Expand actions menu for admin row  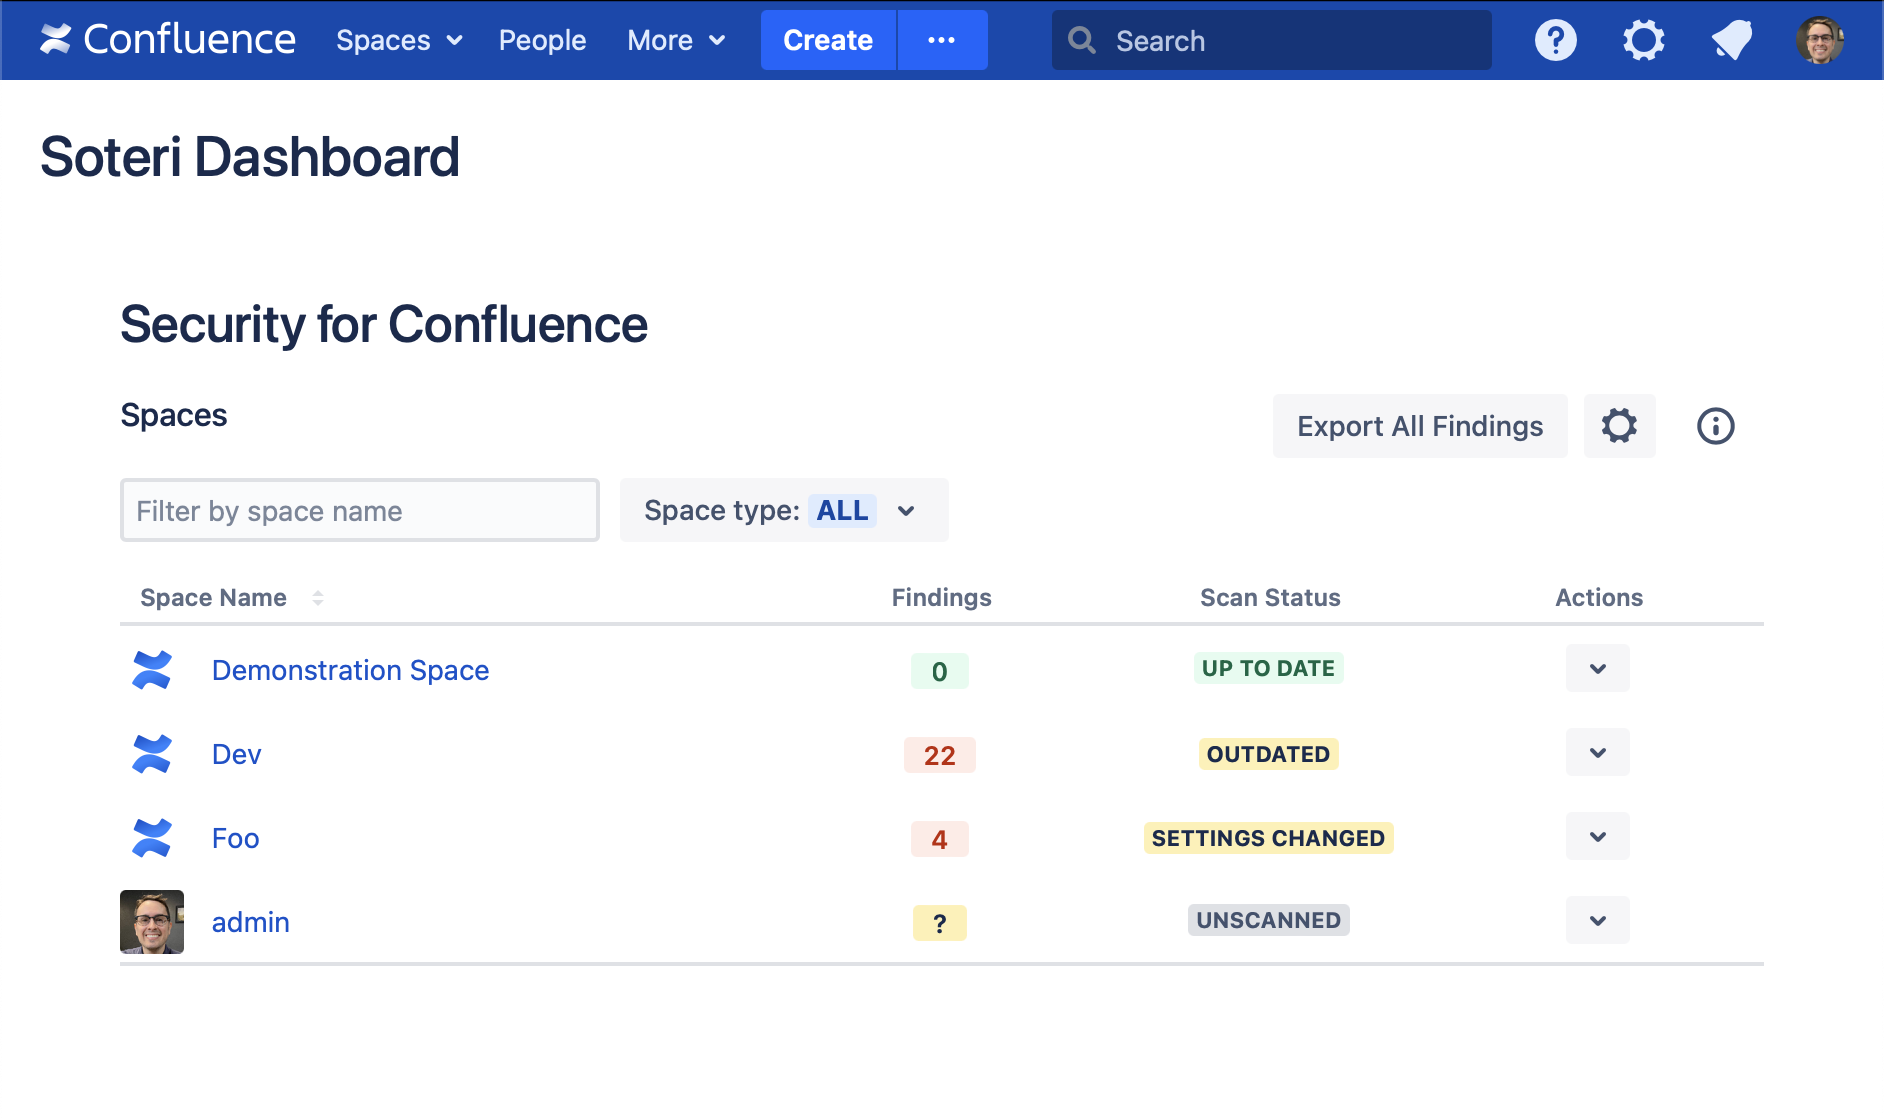tap(1597, 921)
